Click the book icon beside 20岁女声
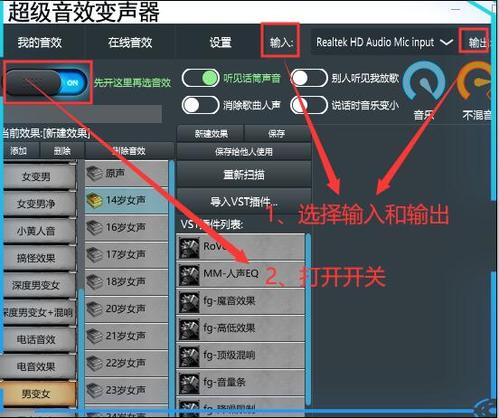This screenshot has width=499, height=418. [94, 309]
